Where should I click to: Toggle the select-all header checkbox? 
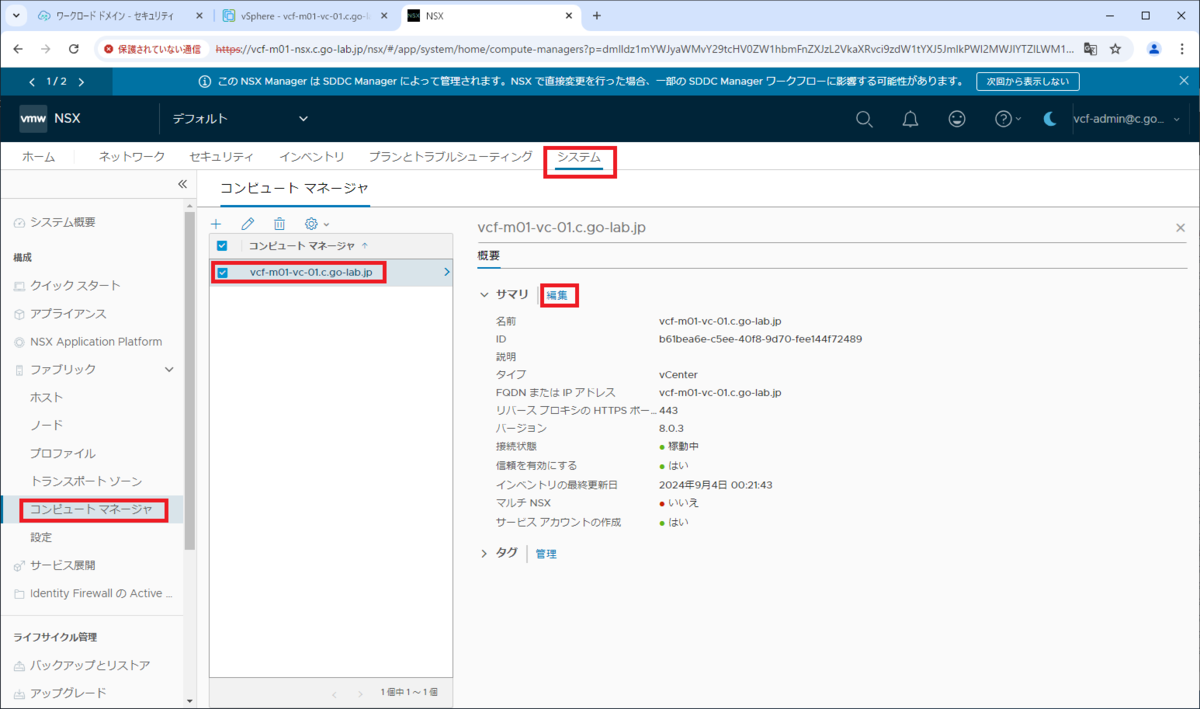tap(222, 245)
